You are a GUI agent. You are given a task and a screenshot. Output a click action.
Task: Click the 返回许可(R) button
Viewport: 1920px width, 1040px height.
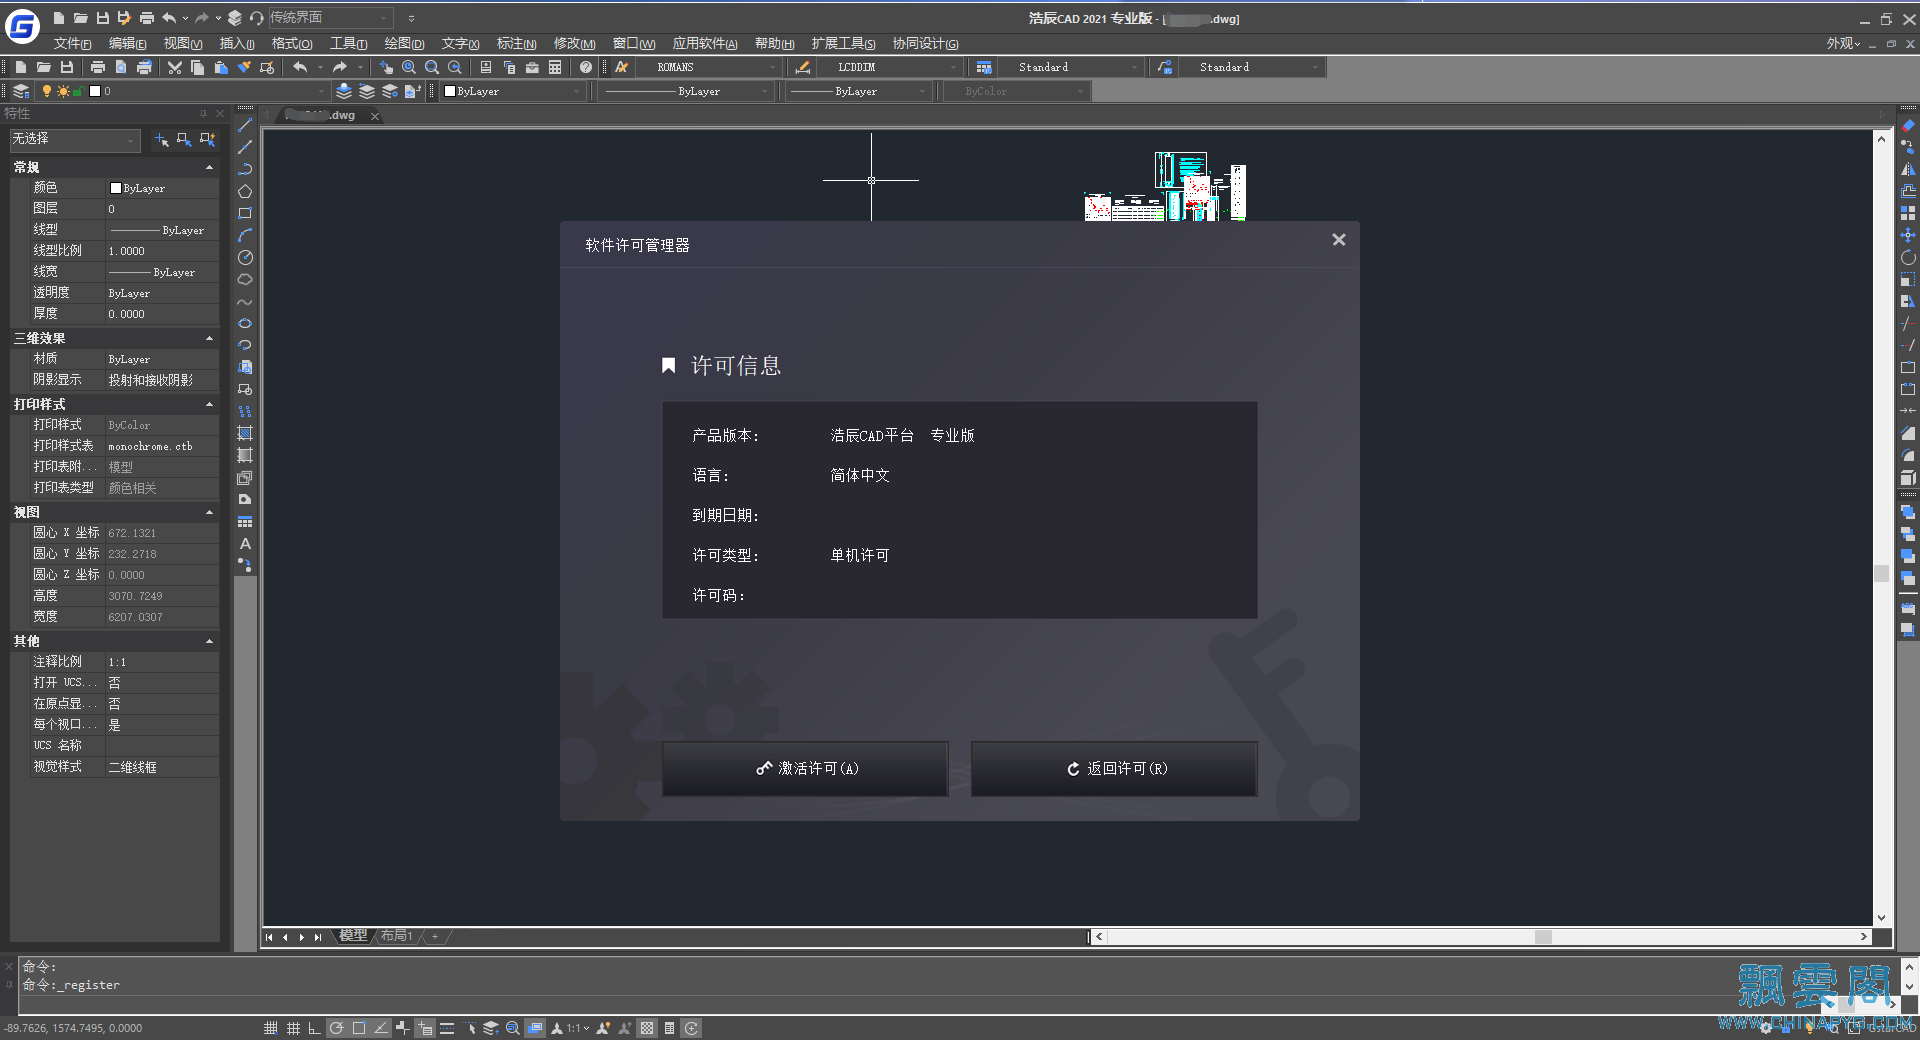1114,768
